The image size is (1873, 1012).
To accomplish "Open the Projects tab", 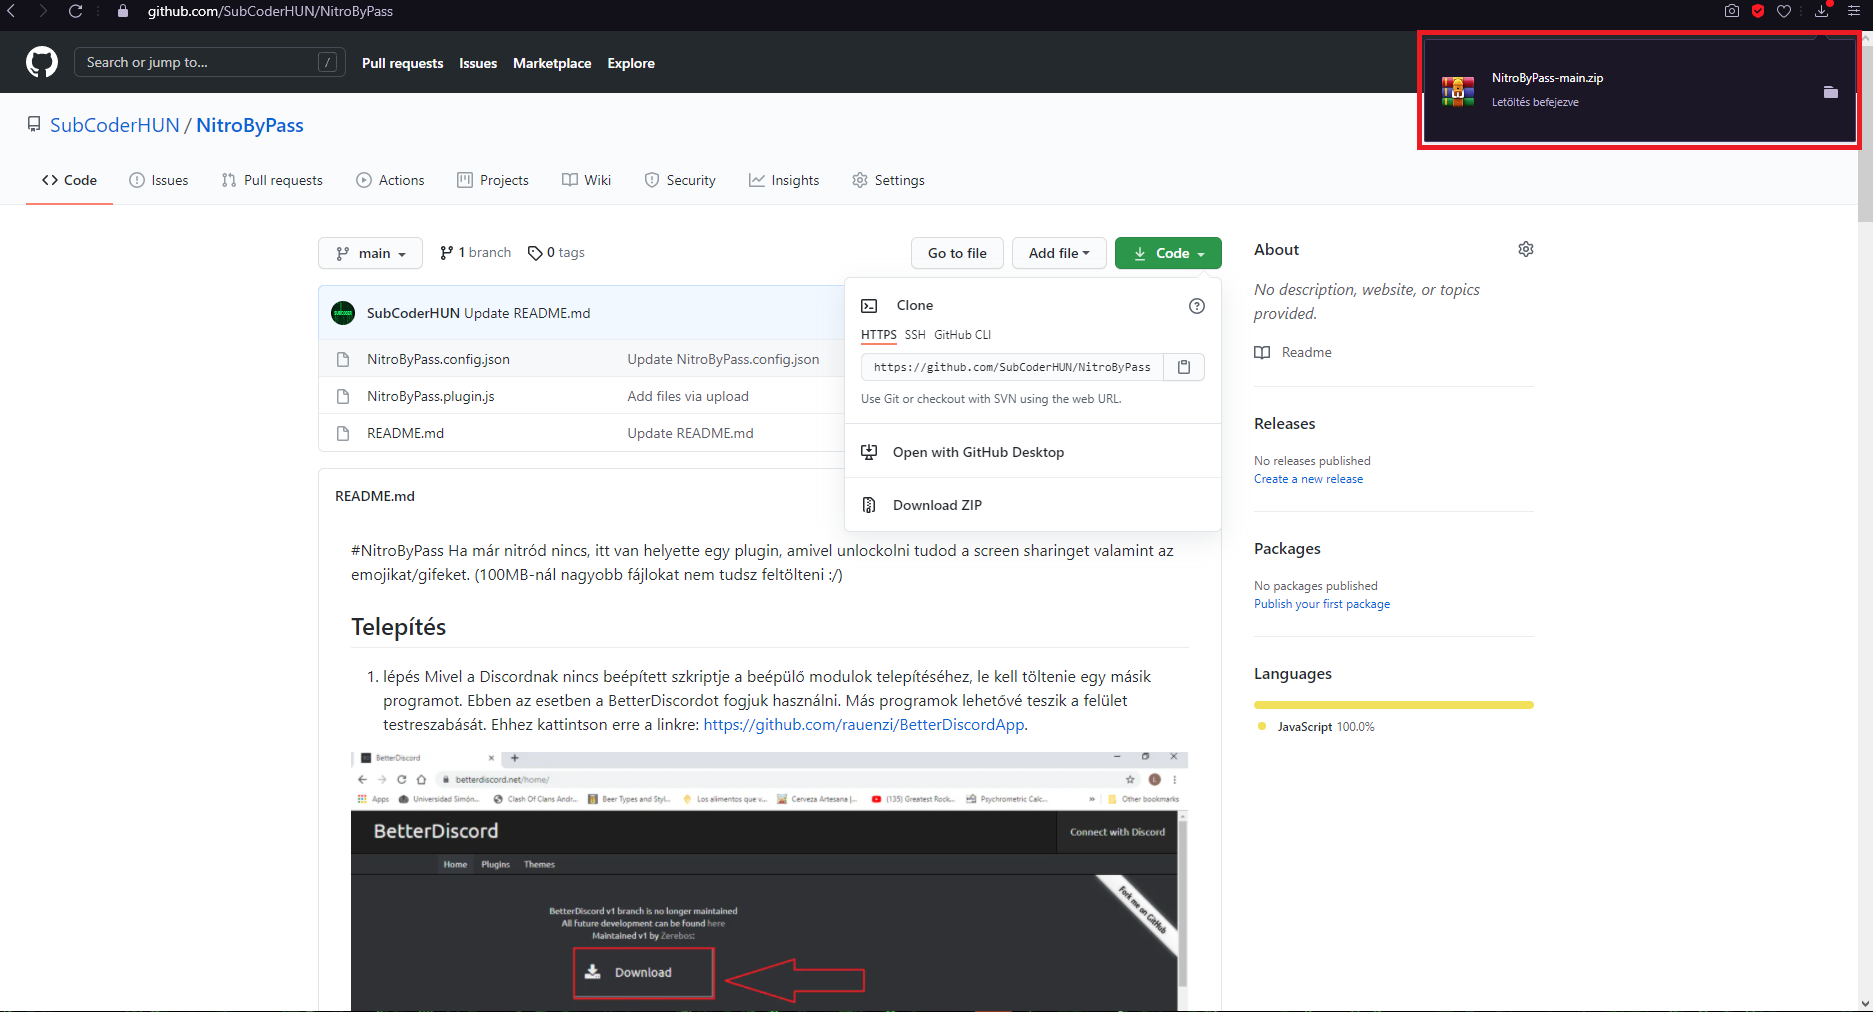I will tap(493, 180).
